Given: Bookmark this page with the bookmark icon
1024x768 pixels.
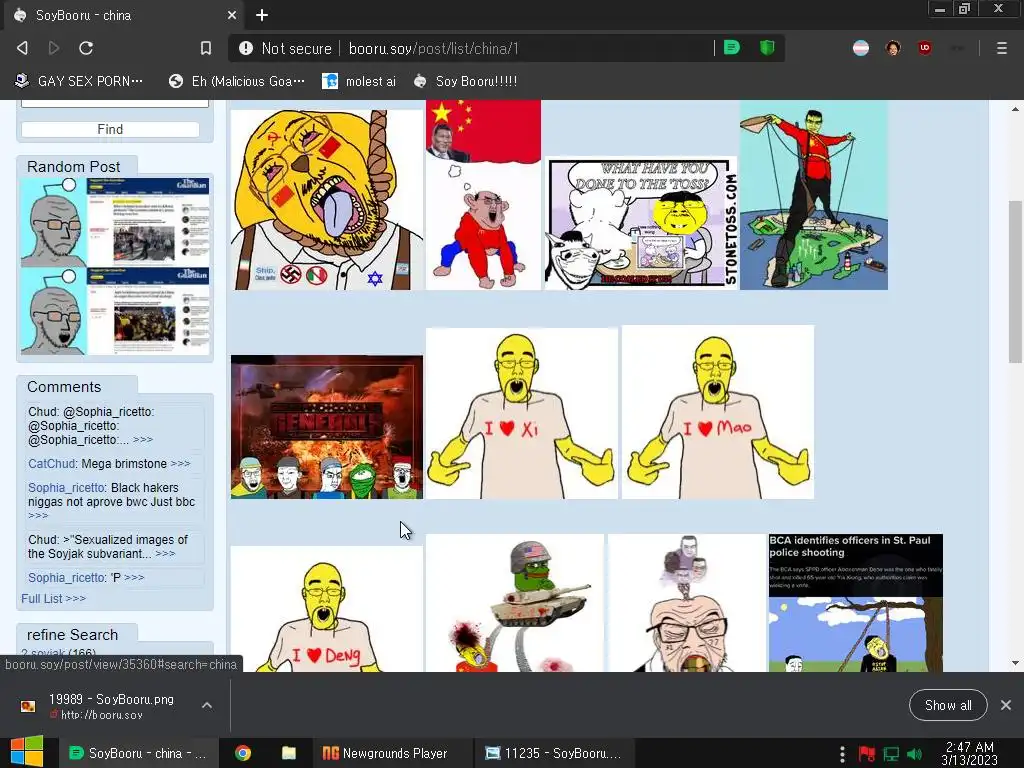Looking at the screenshot, I should 206,48.
